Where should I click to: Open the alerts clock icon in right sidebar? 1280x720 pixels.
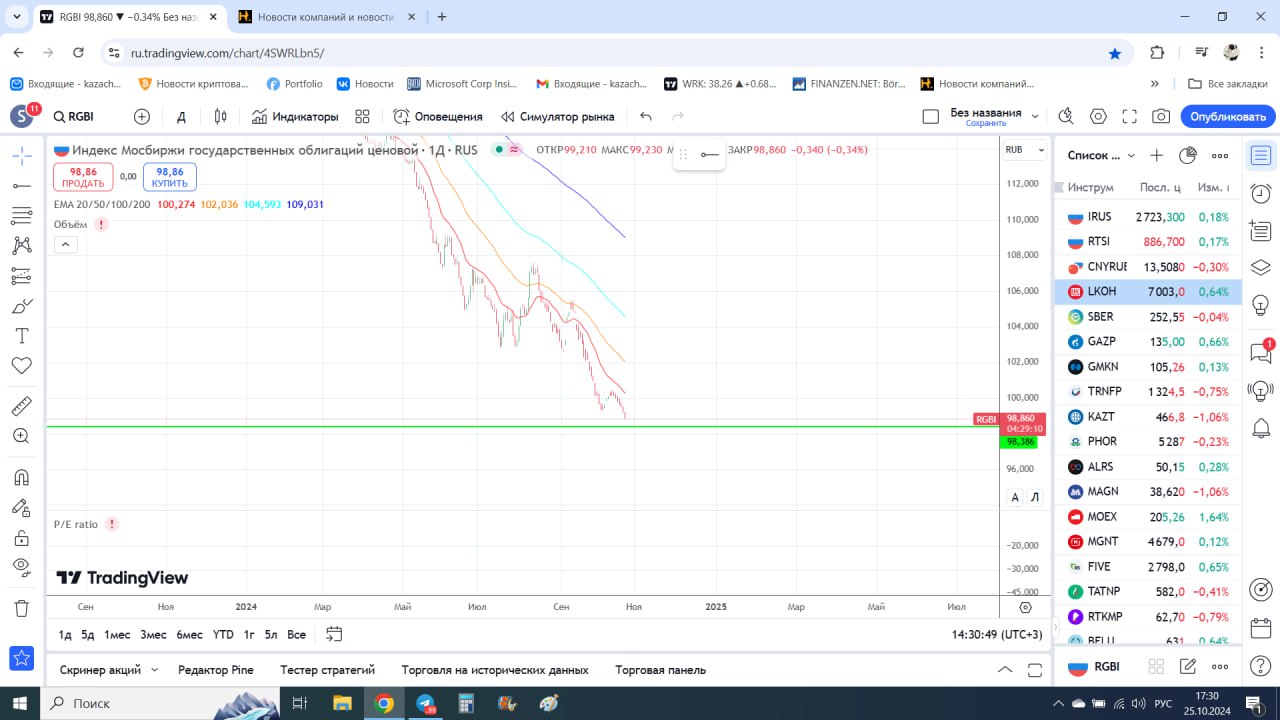click(1261, 193)
